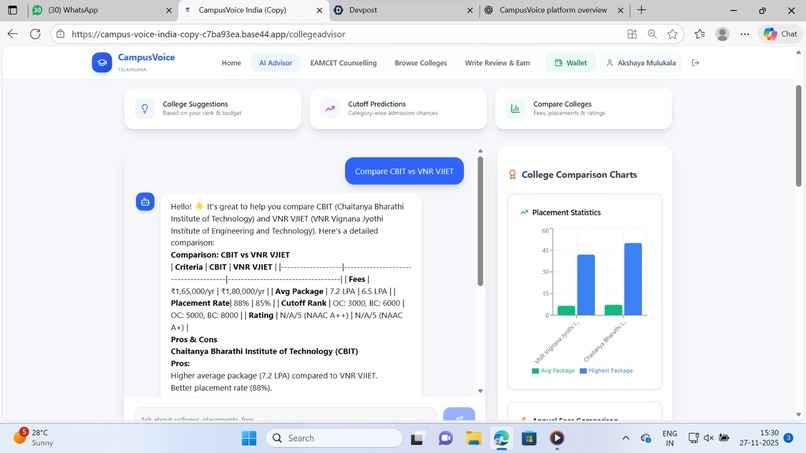Click the award icon beside College Comparison Charts
Viewport: 806px width, 453px height.
512,175
